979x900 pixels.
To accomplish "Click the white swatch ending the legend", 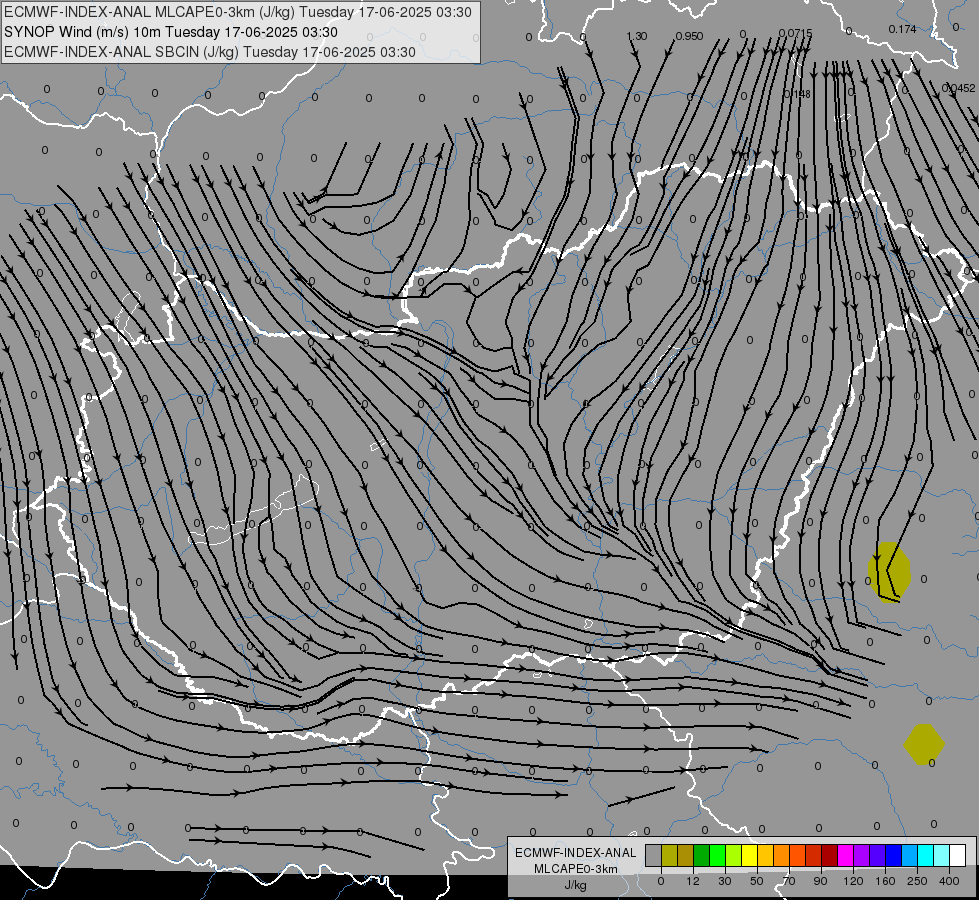I will (958, 855).
